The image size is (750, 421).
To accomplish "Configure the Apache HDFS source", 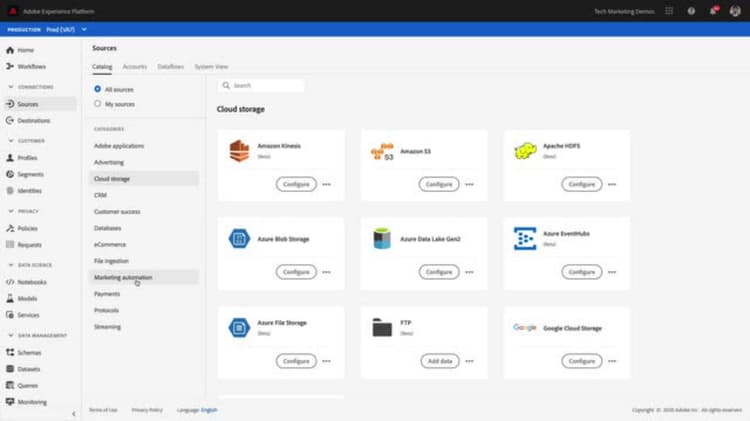I will coord(582,184).
